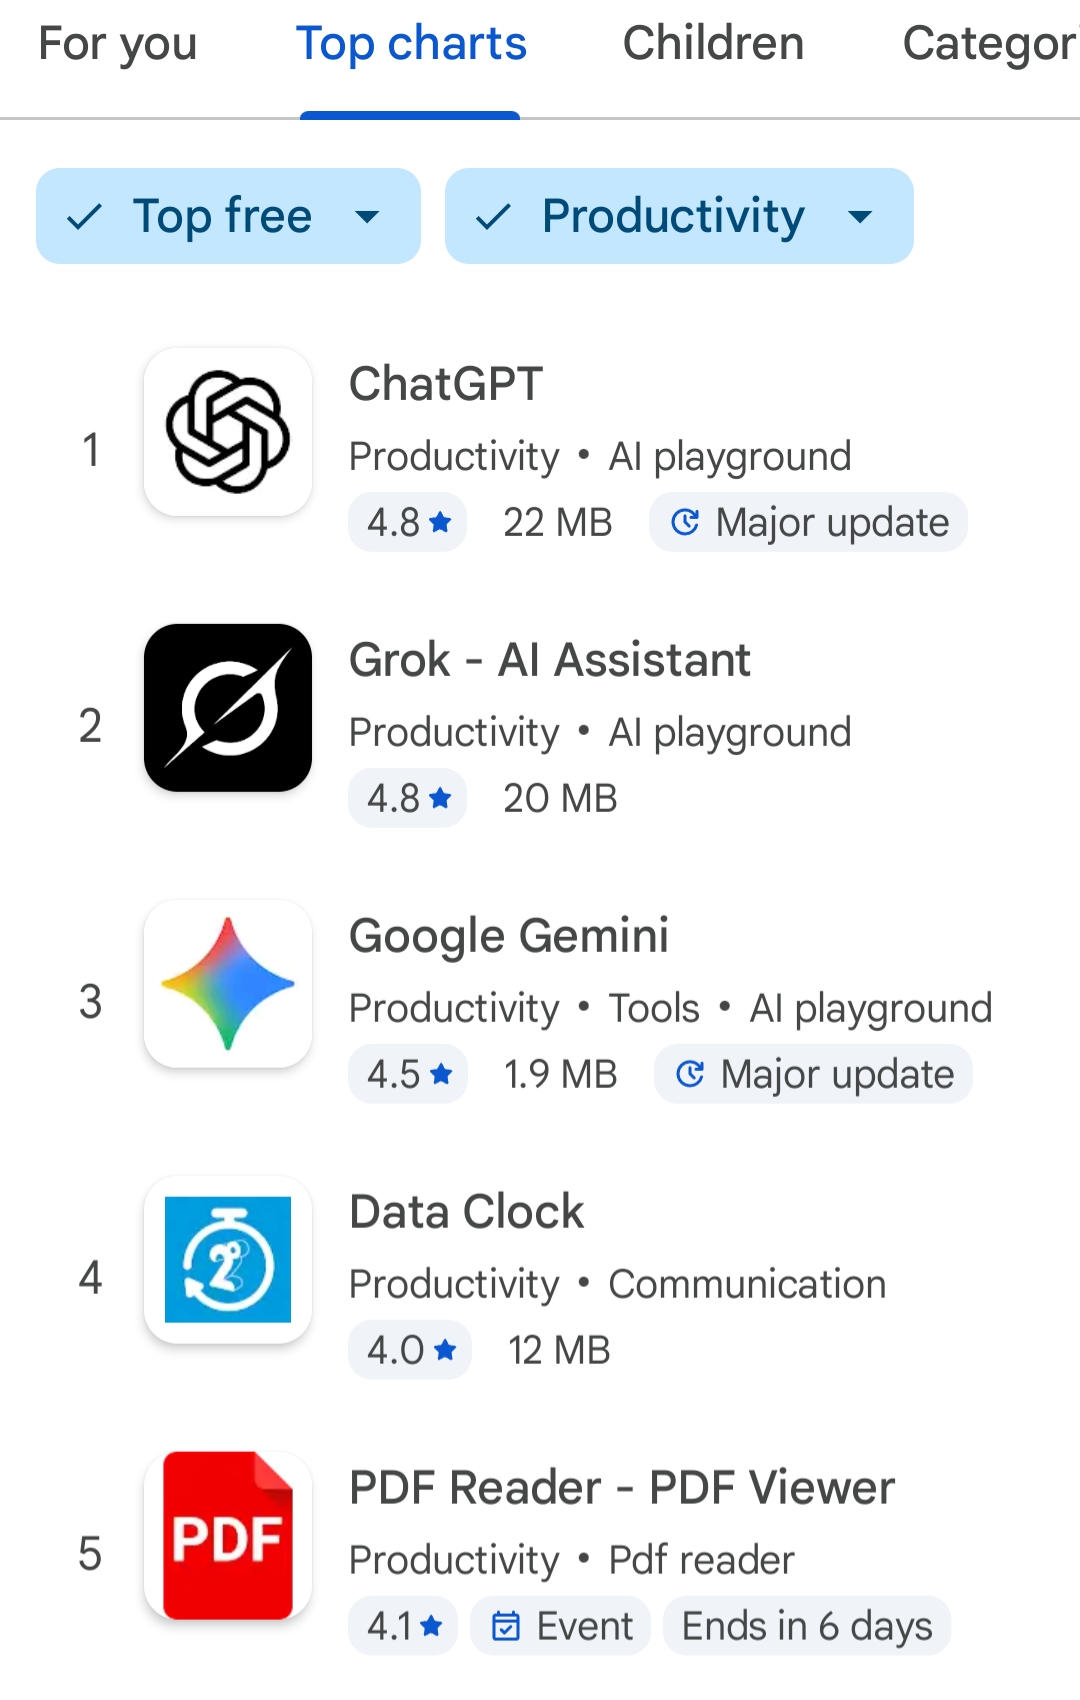
Task: Tap the Data Clock app icon
Action: coord(228,1260)
